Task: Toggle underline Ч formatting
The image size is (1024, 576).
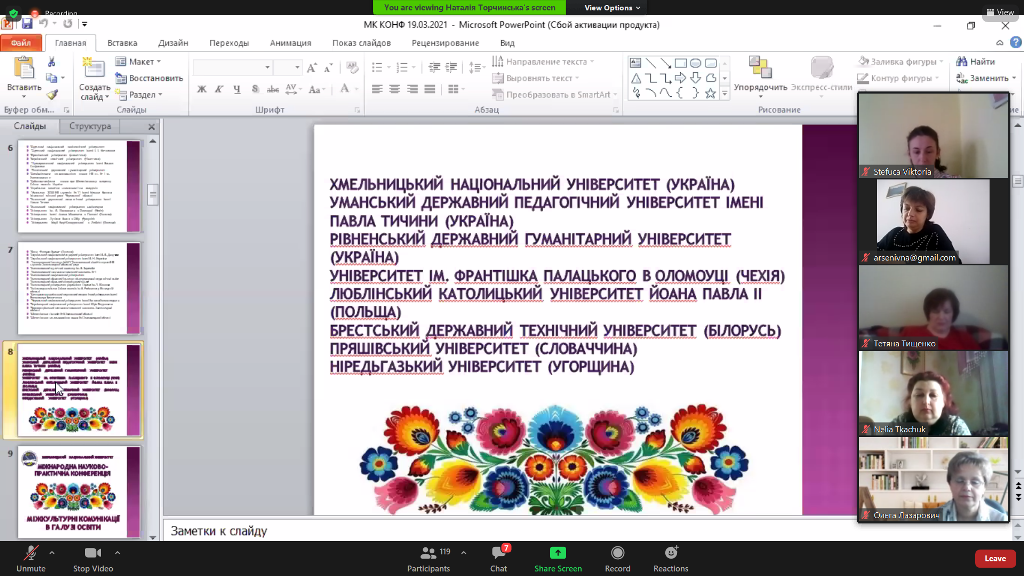Action: pos(237,89)
